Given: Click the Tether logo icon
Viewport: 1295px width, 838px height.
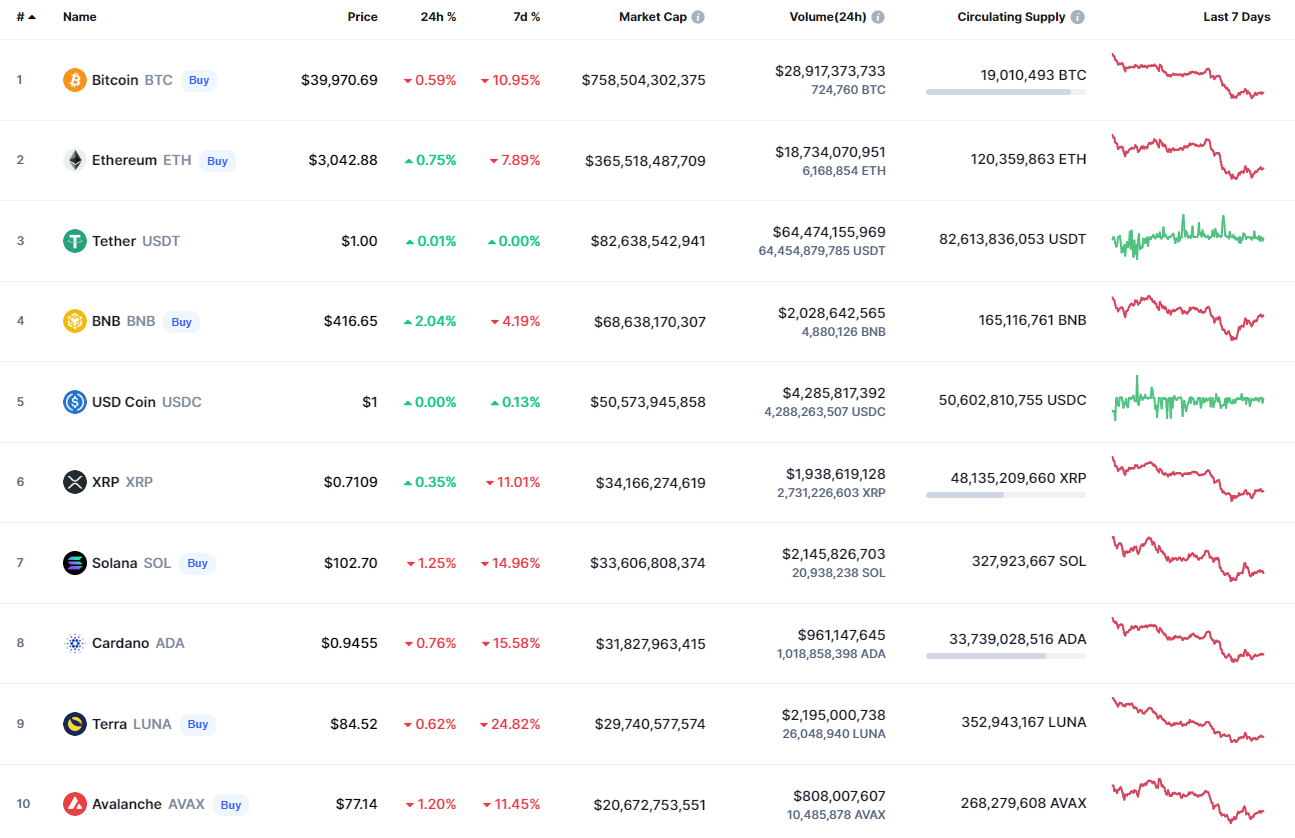Looking at the screenshot, I should 75,241.
